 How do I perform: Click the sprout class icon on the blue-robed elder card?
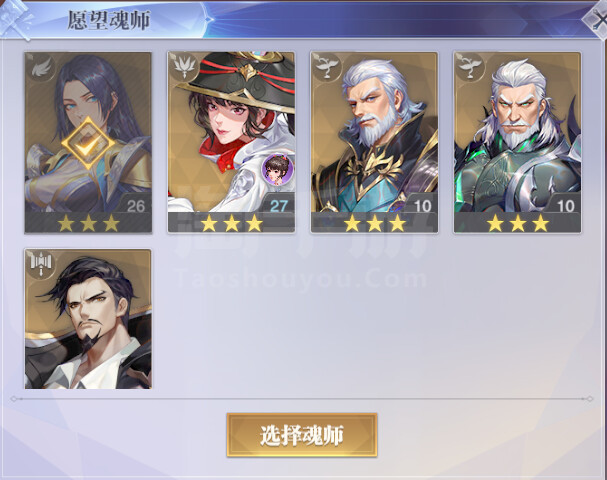328,68
